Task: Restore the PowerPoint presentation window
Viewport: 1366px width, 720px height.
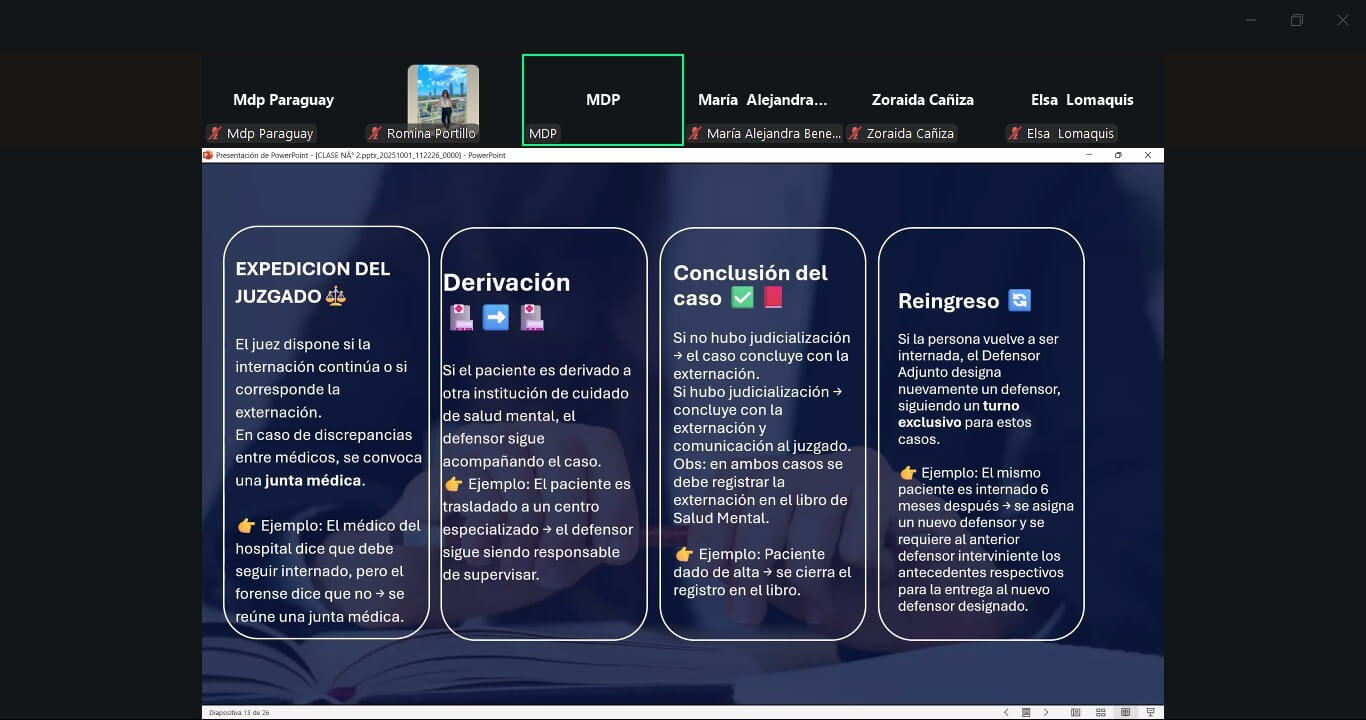Action: point(1118,155)
